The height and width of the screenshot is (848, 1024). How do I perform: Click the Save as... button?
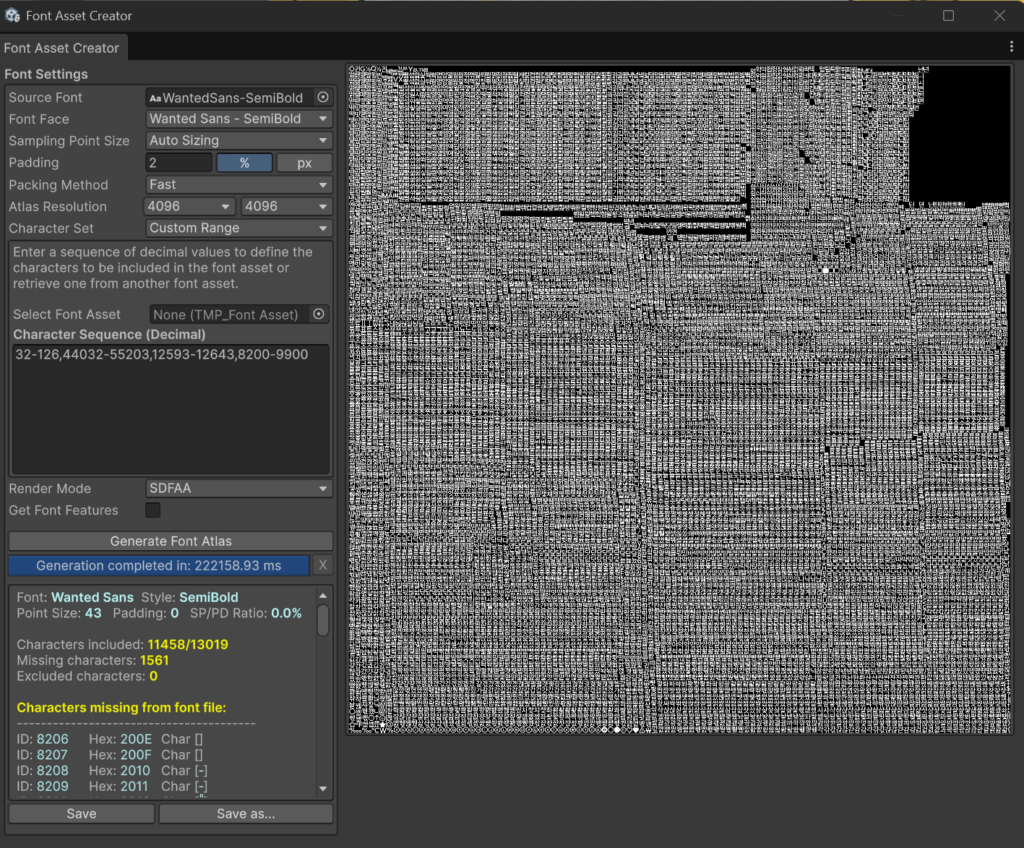pos(245,814)
